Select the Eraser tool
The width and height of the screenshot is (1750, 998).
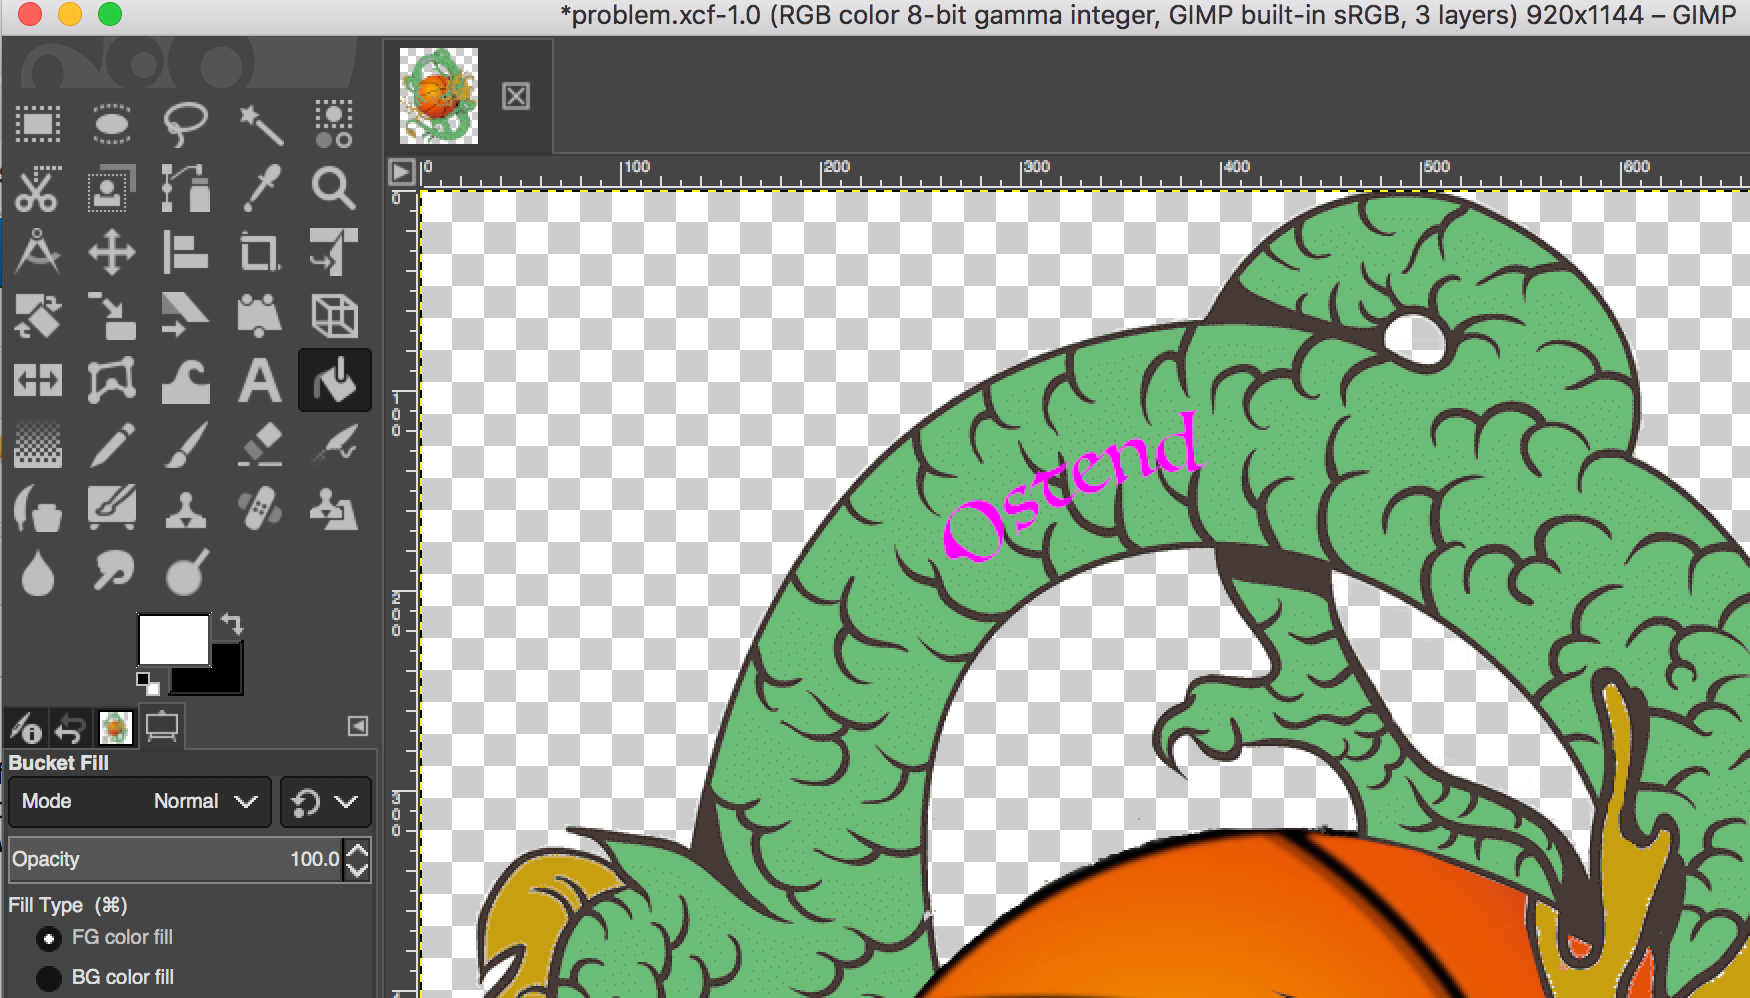pyautogui.click(x=260, y=444)
